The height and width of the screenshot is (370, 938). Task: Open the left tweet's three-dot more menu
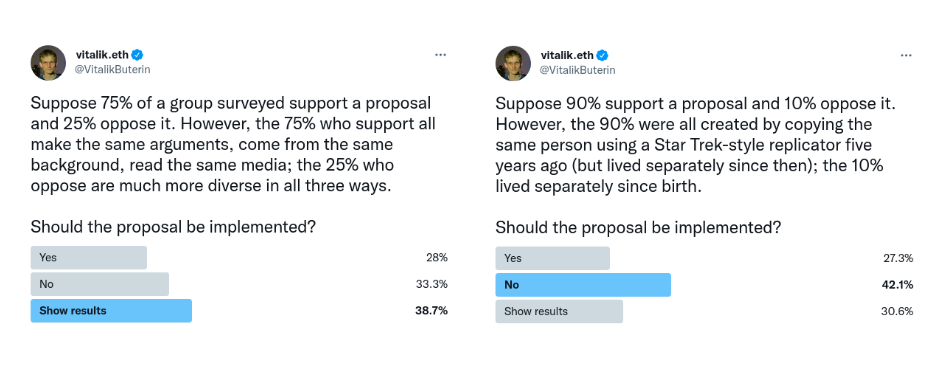click(440, 54)
